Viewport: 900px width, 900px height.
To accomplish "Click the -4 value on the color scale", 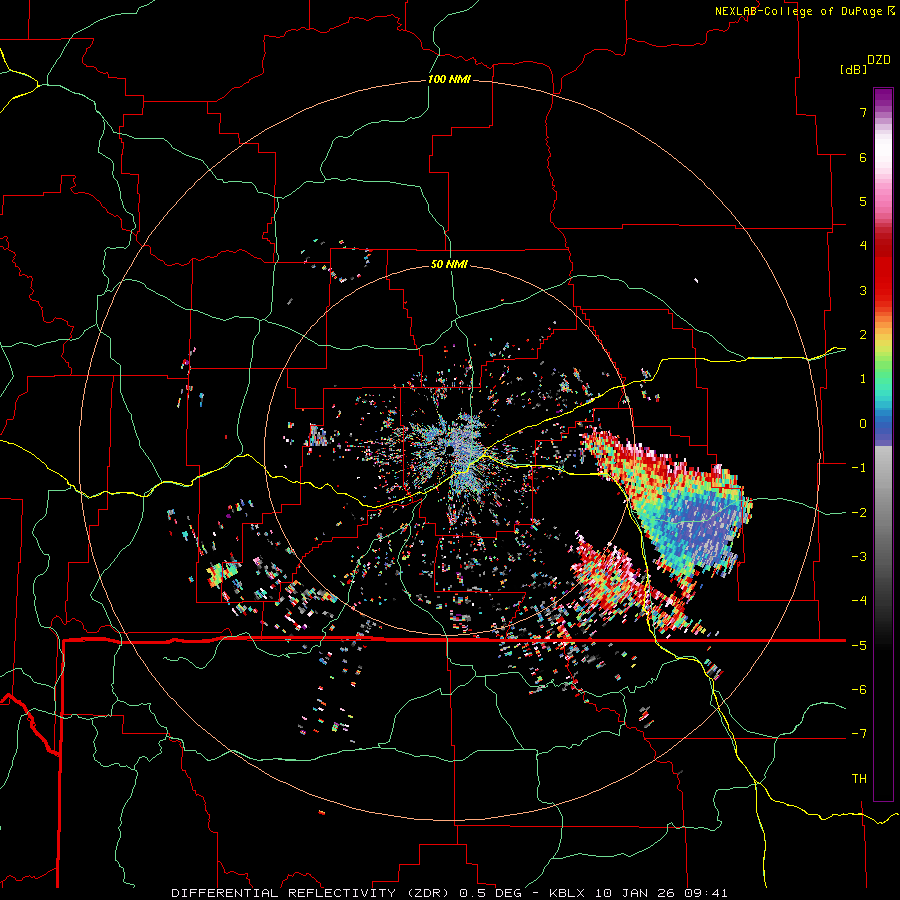I will (x=859, y=601).
